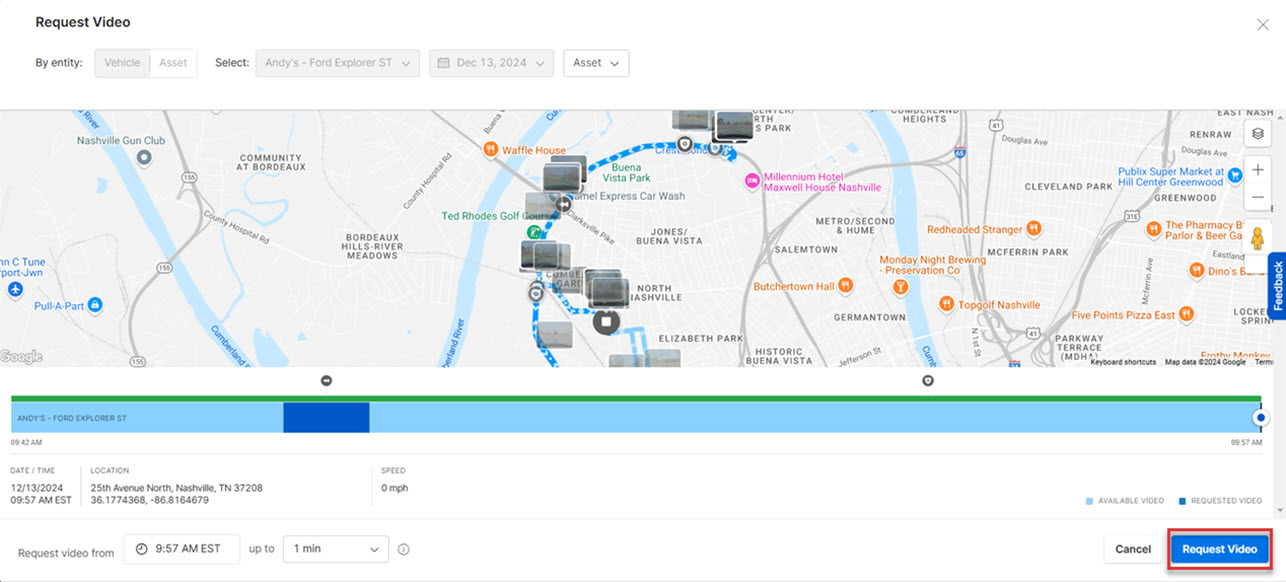Open the Andy's - Ford Explorer ST selector
The width and height of the screenshot is (1286, 582).
pos(337,62)
